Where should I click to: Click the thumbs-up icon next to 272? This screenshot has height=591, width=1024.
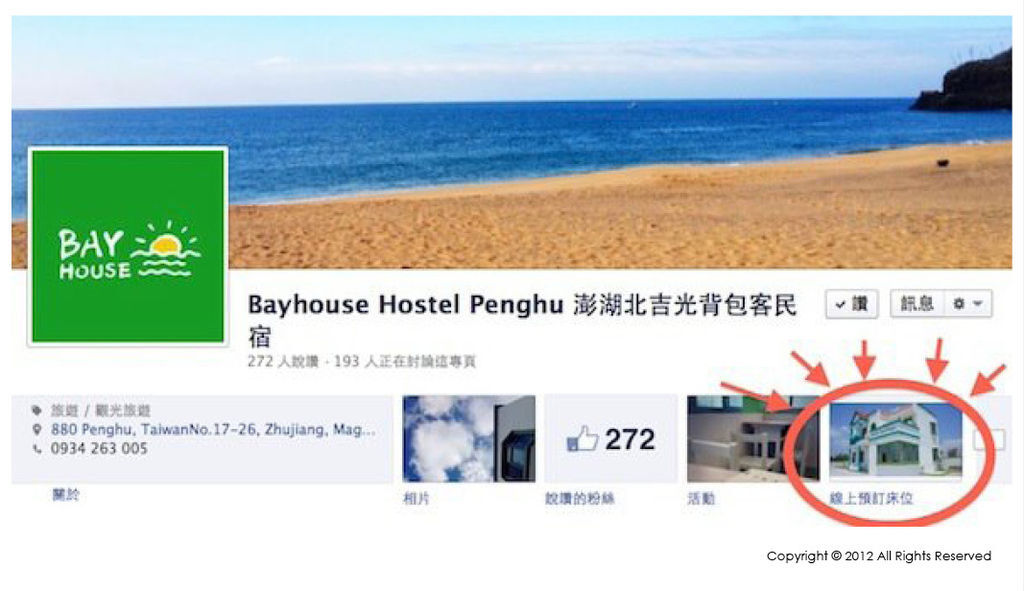click(583, 439)
